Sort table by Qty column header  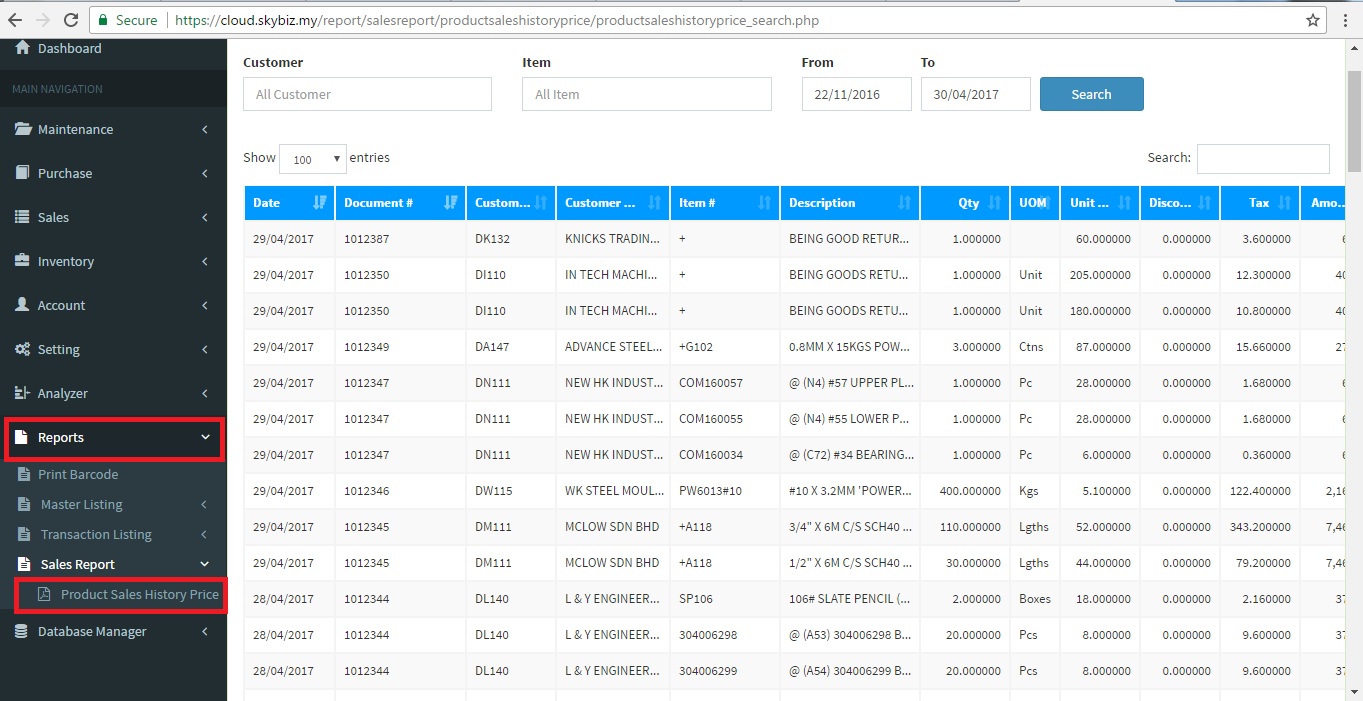(x=965, y=203)
